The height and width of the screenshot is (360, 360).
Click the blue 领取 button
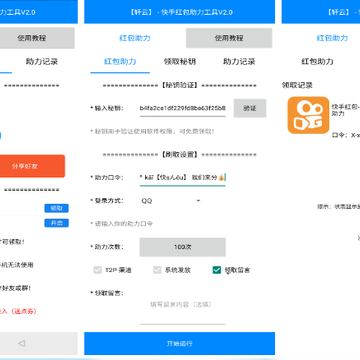click(x=56, y=208)
